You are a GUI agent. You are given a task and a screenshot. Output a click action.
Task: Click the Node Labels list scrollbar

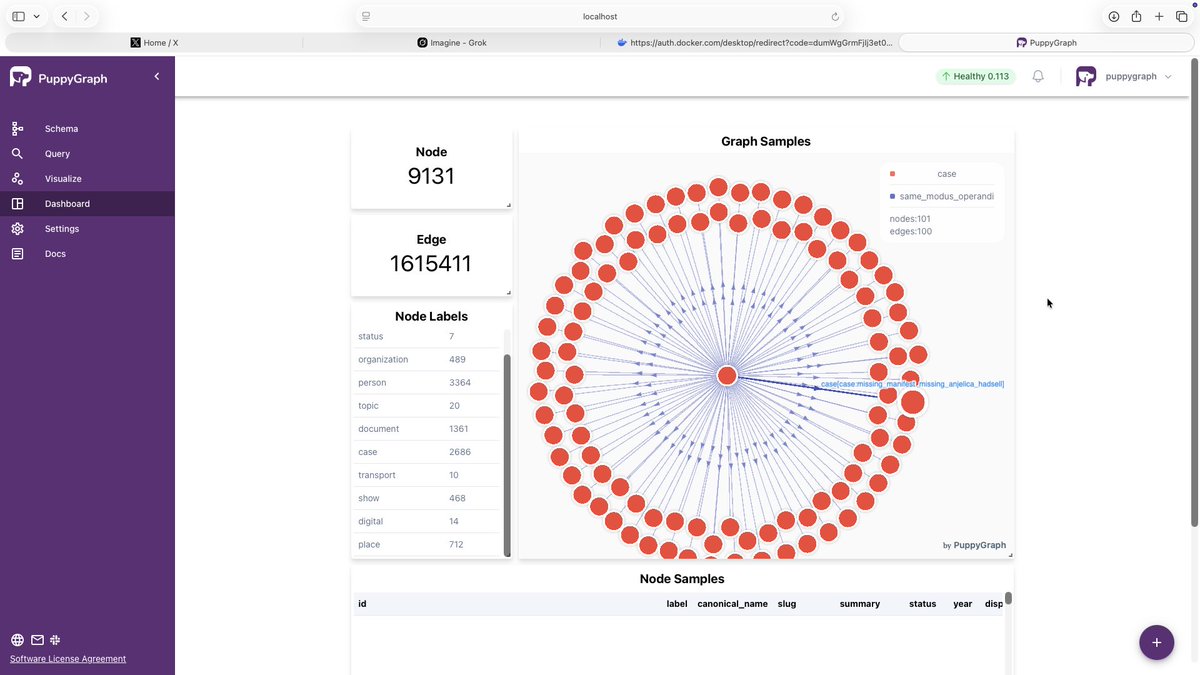(507, 455)
